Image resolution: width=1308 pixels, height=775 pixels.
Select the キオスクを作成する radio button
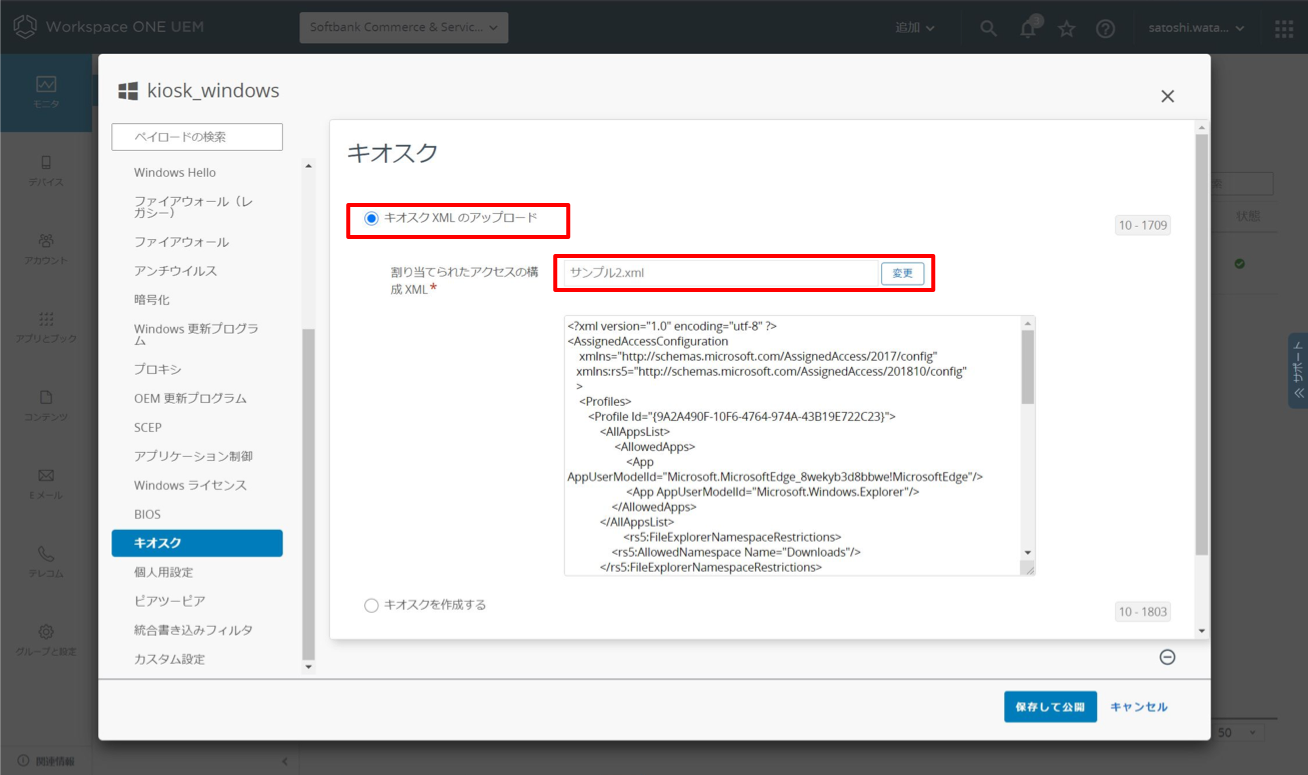click(372, 605)
